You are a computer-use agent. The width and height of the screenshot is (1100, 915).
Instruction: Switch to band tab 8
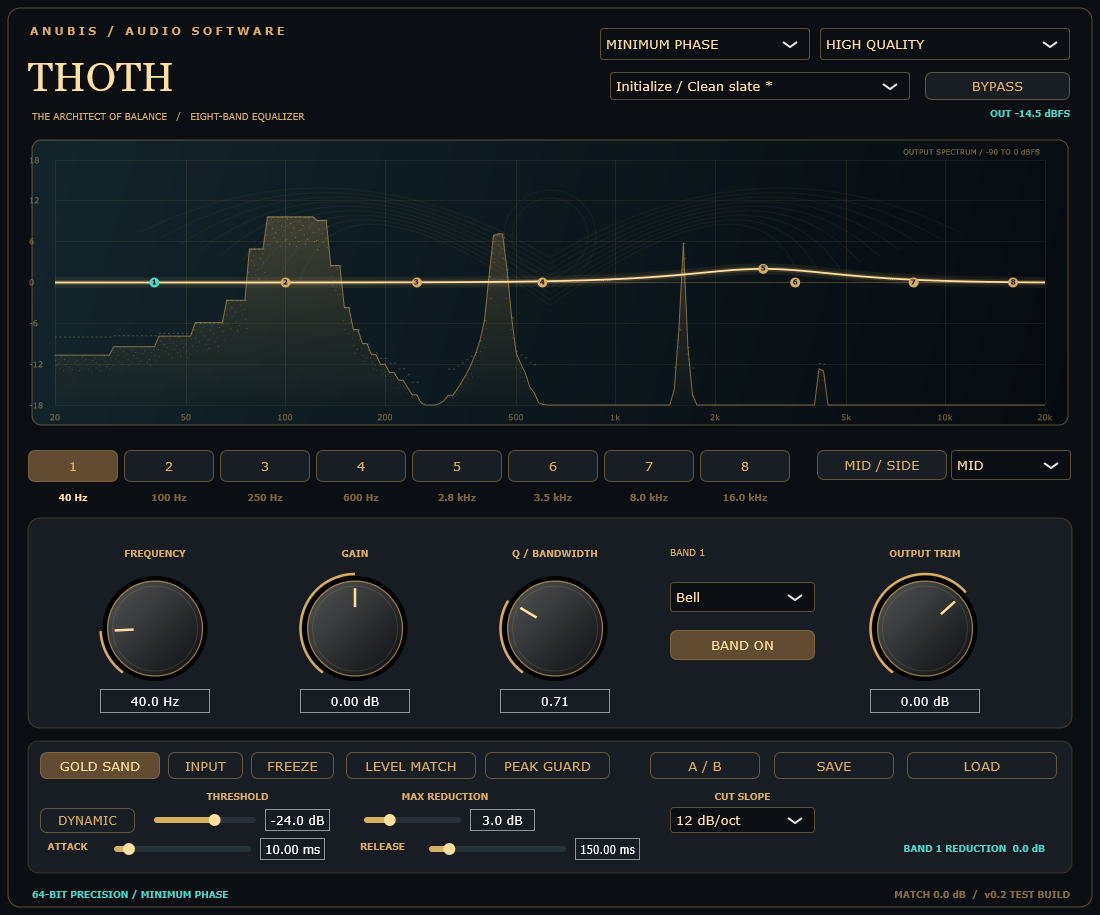pyautogui.click(x=745, y=466)
